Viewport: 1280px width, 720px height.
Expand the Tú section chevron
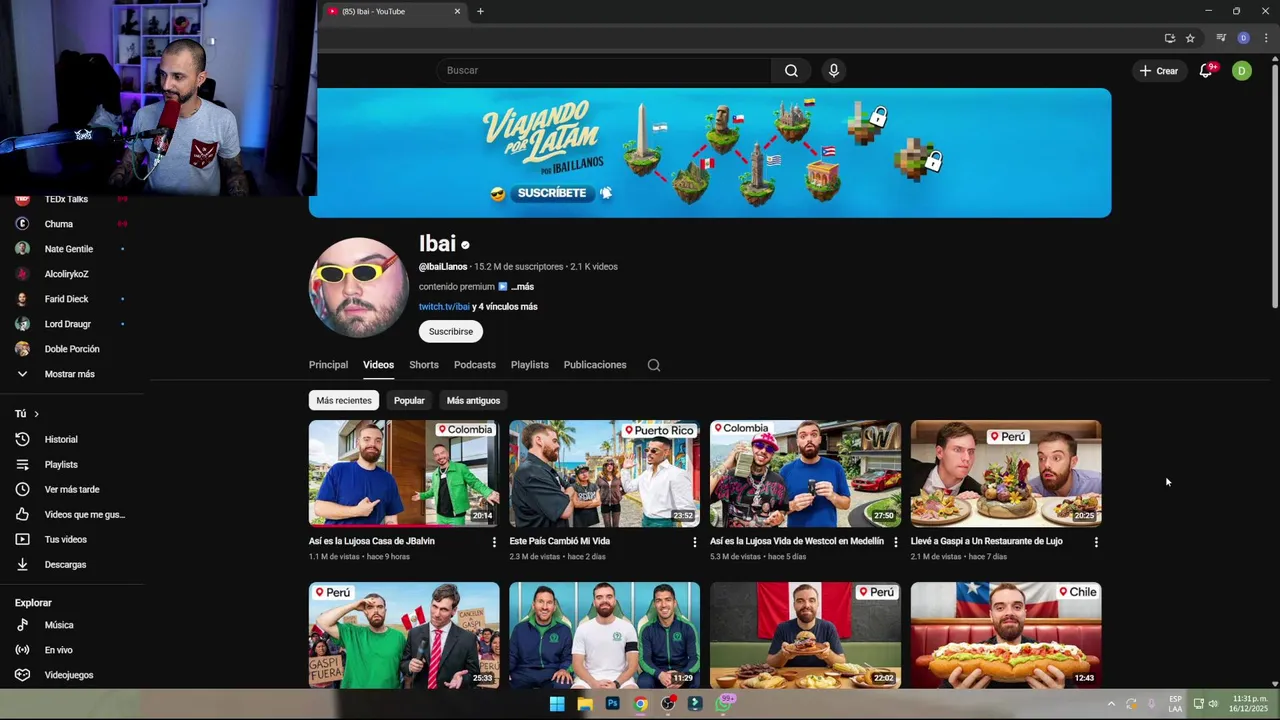[36, 414]
